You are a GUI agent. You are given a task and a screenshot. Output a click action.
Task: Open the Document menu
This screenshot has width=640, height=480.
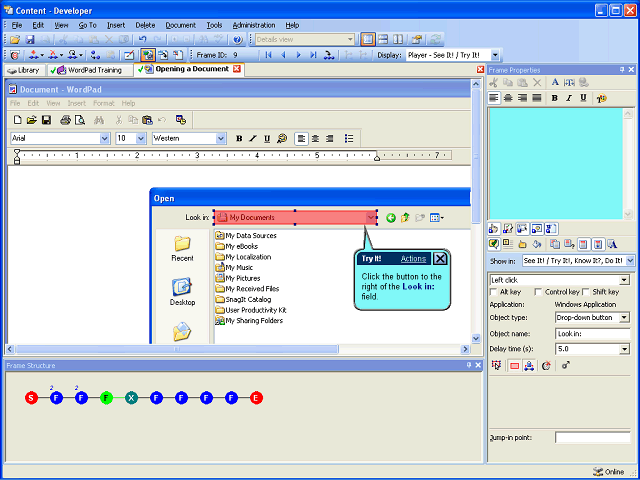180,25
